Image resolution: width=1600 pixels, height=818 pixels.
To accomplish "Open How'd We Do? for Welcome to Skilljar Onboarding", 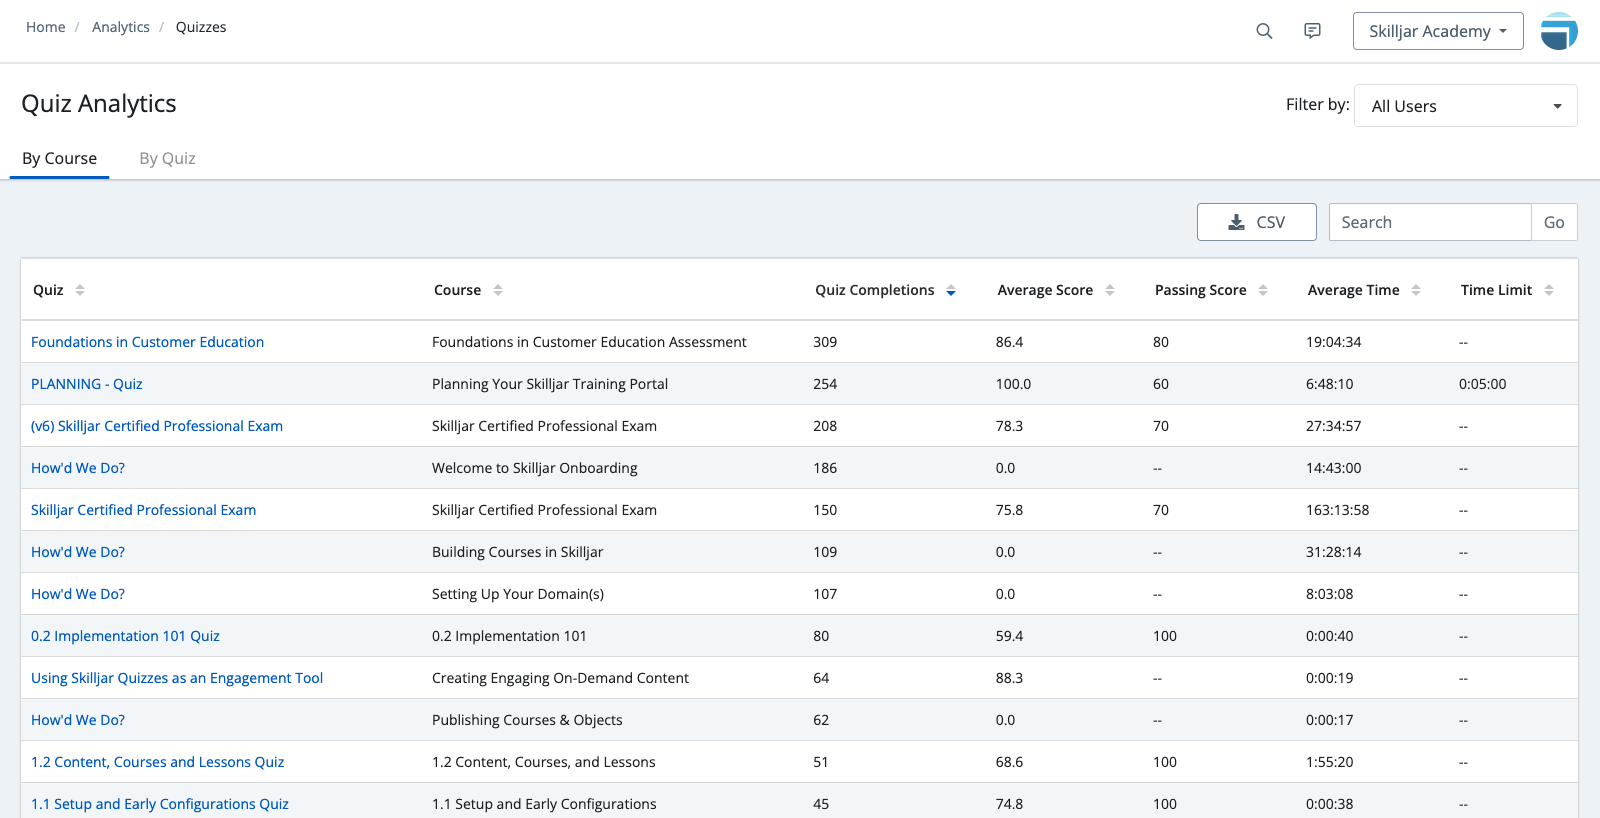I will [x=78, y=468].
